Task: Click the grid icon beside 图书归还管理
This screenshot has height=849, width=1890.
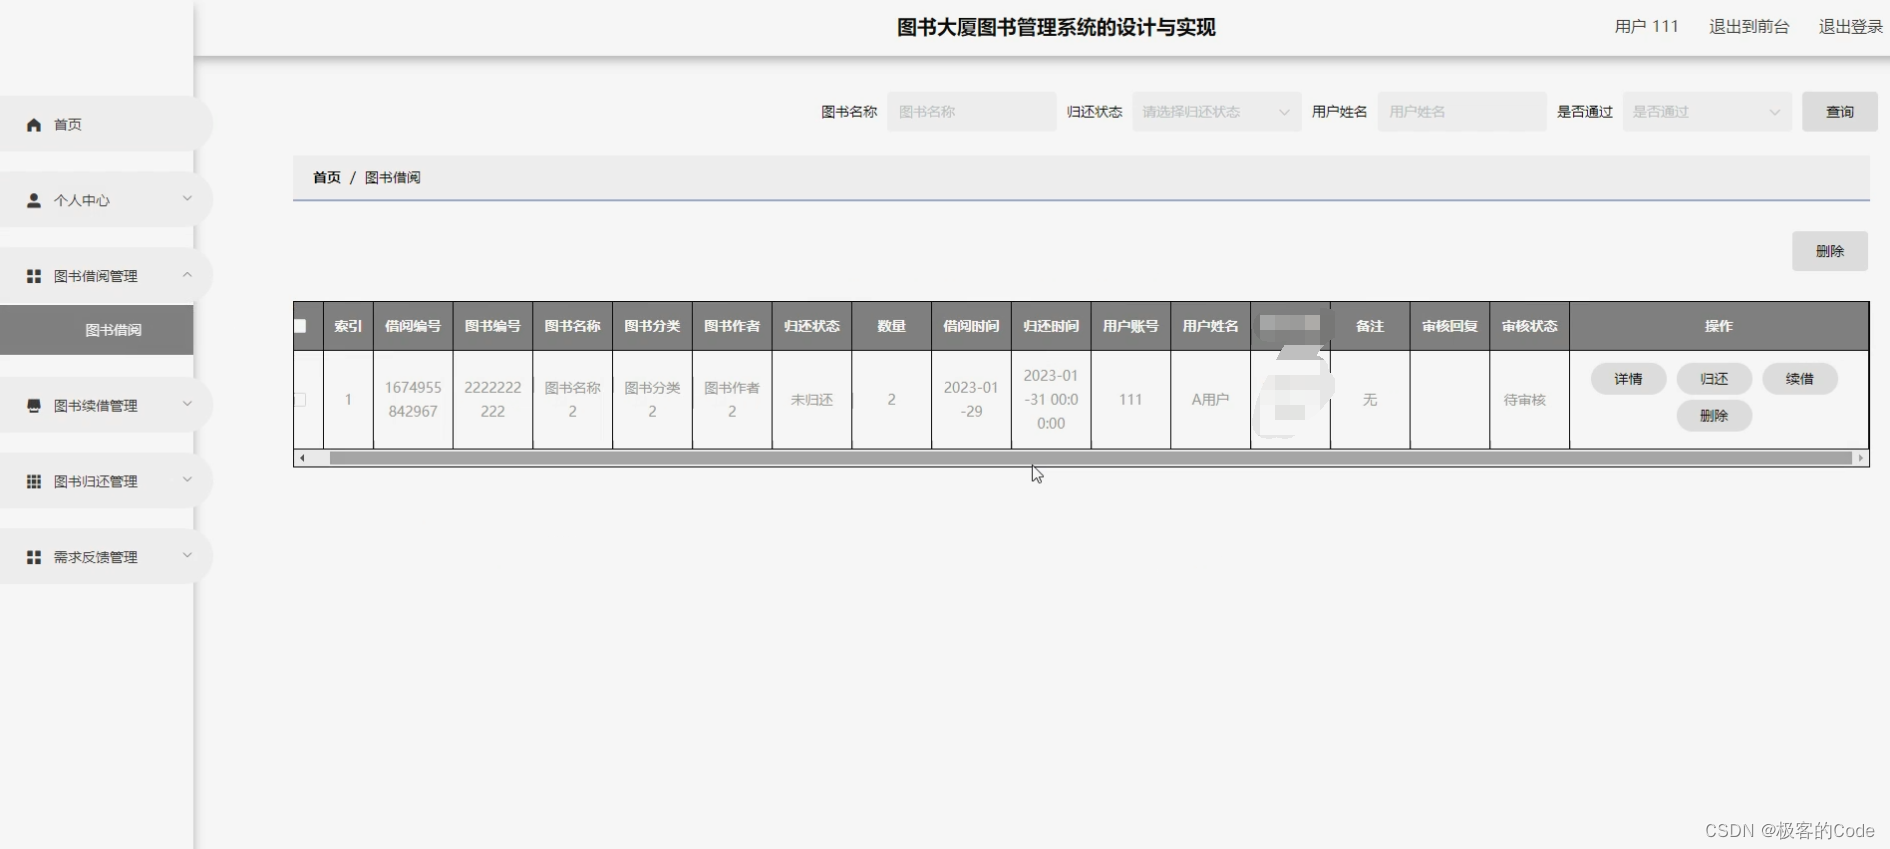Action: (34, 482)
